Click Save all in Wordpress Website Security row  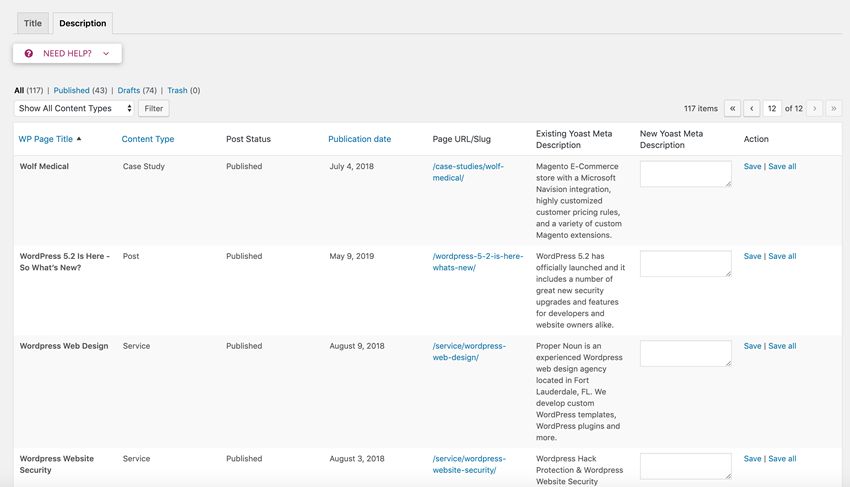782,459
